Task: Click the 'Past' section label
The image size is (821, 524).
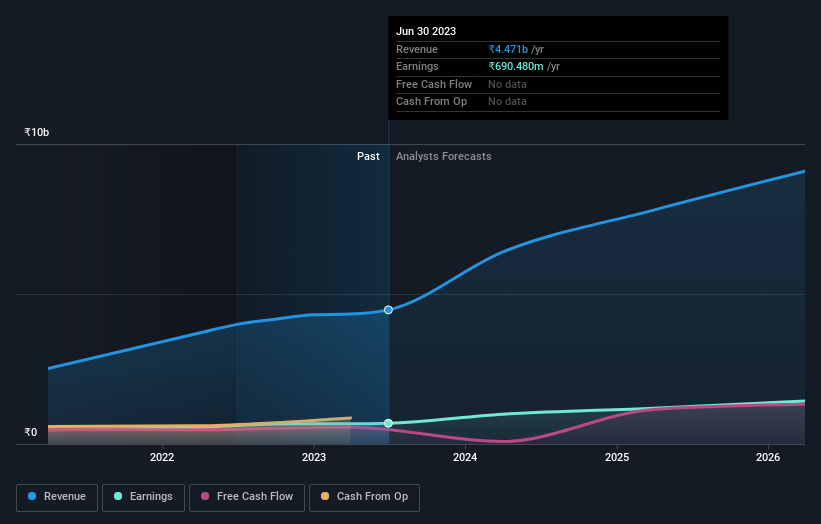Action: [x=368, y=156]
